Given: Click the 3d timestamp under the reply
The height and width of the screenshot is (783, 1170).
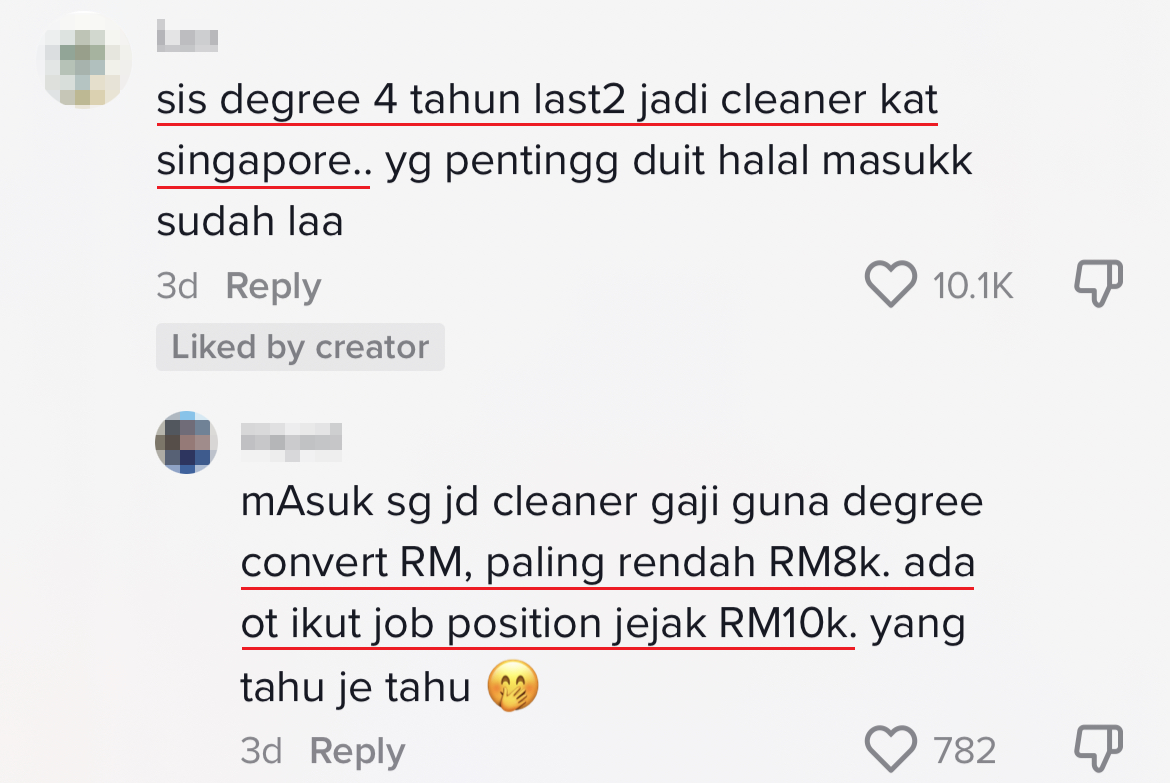Looking at the screenshot, I should click(262, 751).
